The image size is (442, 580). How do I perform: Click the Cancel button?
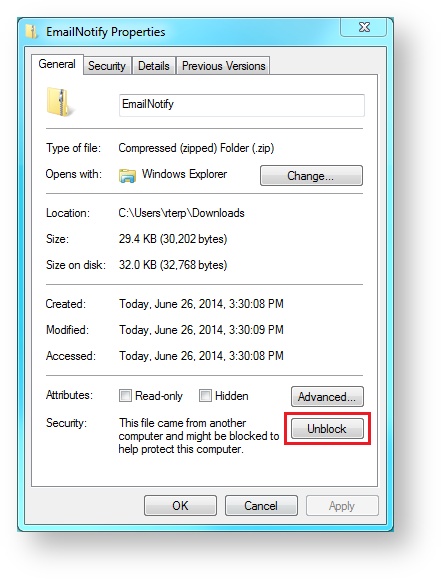pos(261,505)
